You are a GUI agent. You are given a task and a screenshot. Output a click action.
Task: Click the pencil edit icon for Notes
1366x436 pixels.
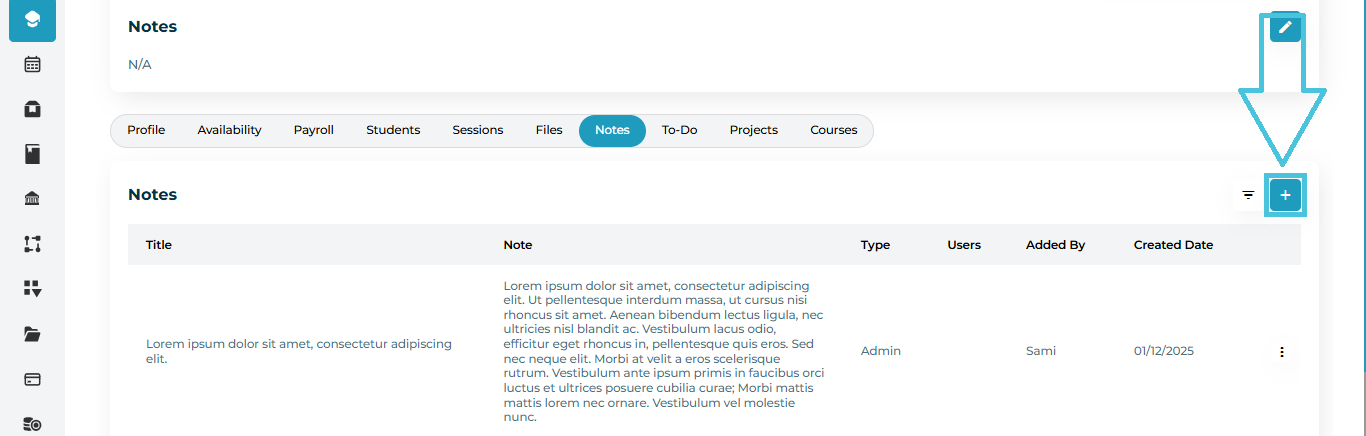[1285, 27]
